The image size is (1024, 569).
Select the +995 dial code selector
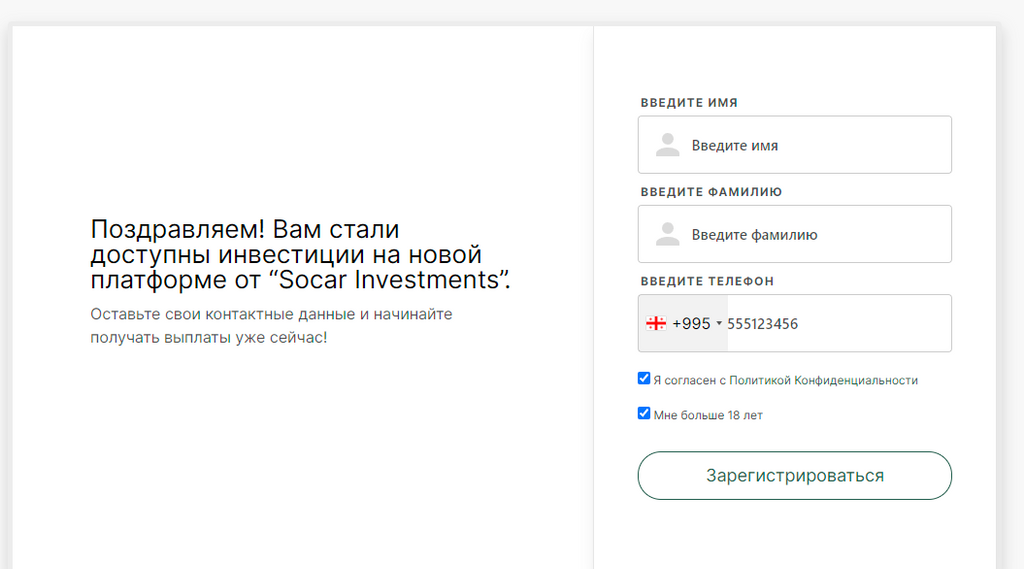691,323
